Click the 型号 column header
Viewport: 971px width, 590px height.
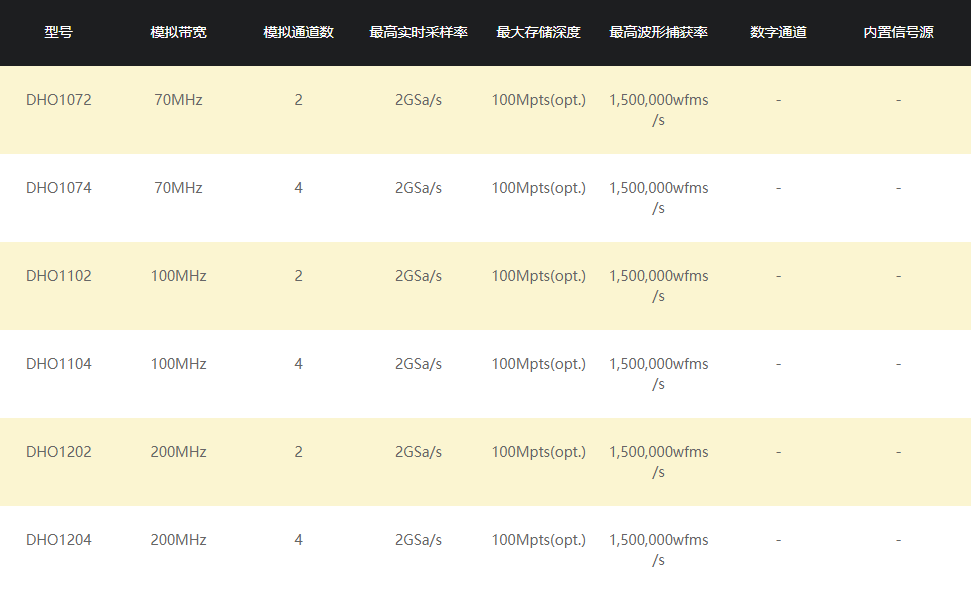tap(58, 32)
